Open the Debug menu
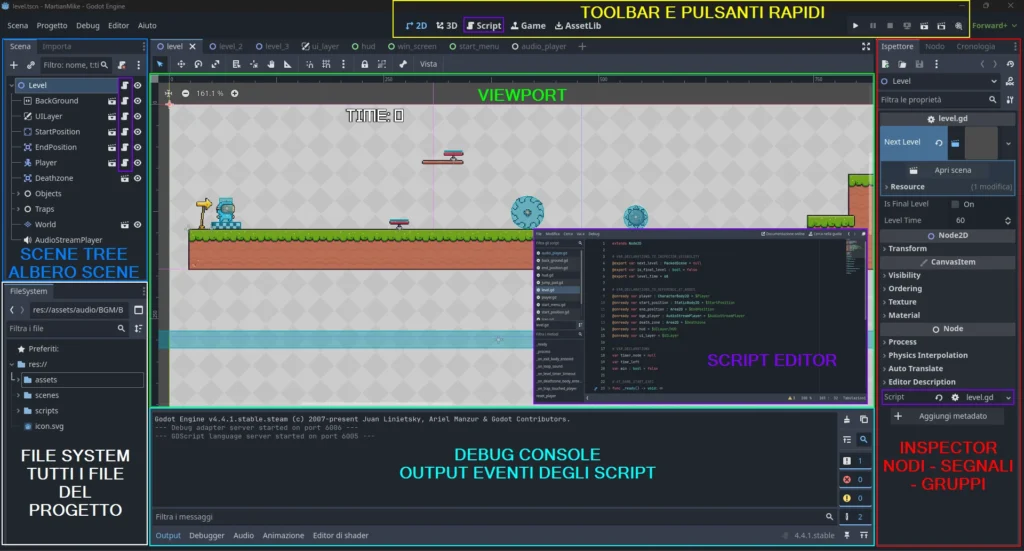The image size is (1024, 551). pyautogui.click(x=88, y=26)
